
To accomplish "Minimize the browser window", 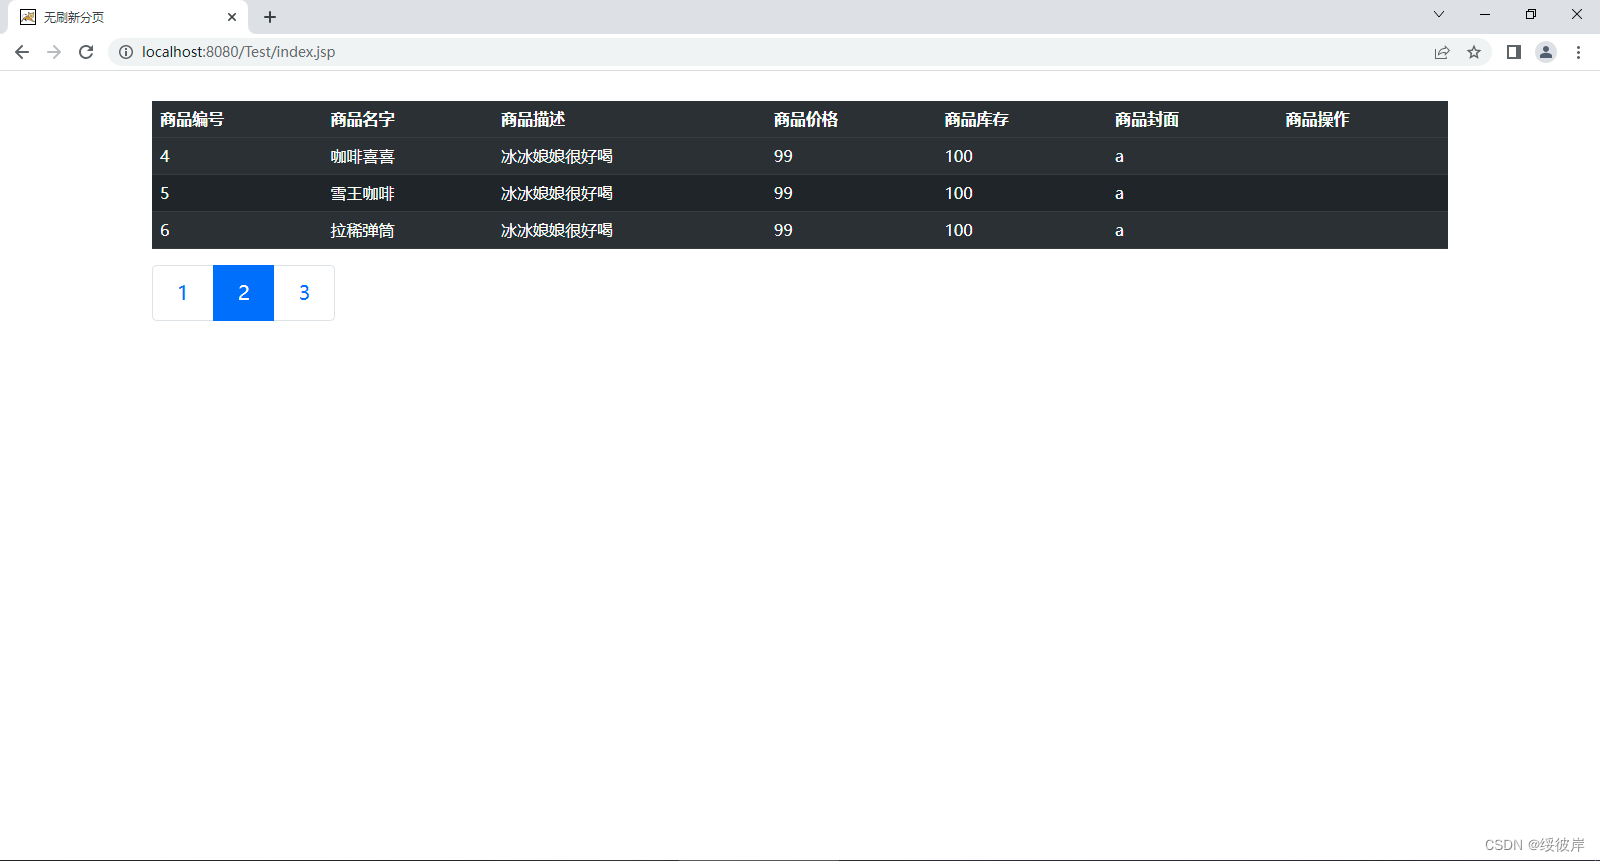I will coord(1485,14).
